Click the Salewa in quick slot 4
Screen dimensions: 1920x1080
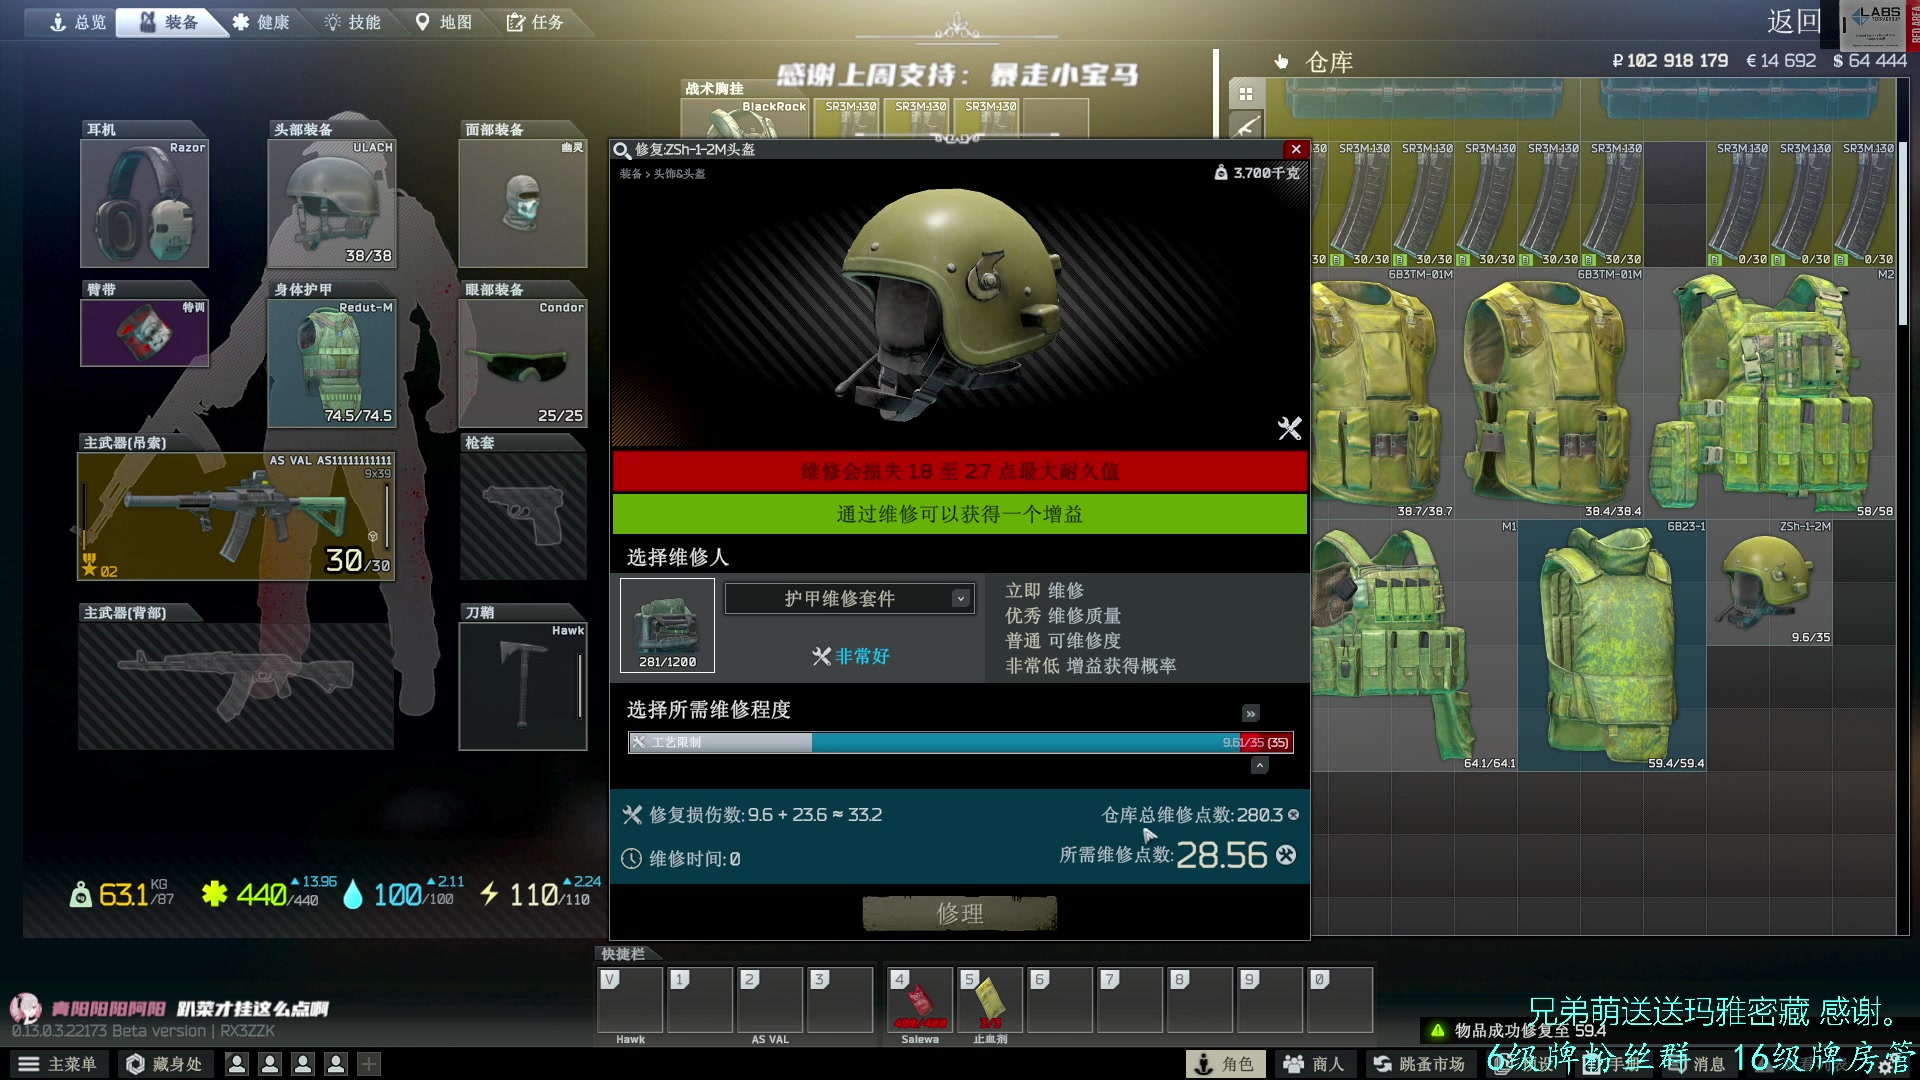point(920,1000)
